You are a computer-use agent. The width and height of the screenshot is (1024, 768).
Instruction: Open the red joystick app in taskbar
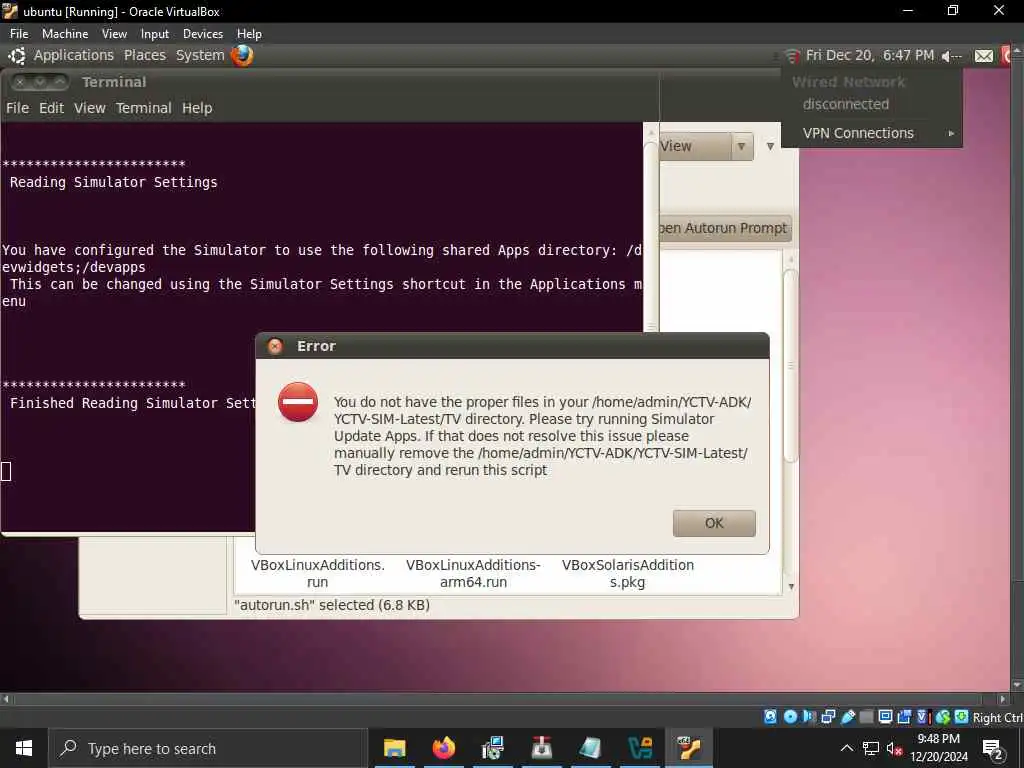(541, 748)
